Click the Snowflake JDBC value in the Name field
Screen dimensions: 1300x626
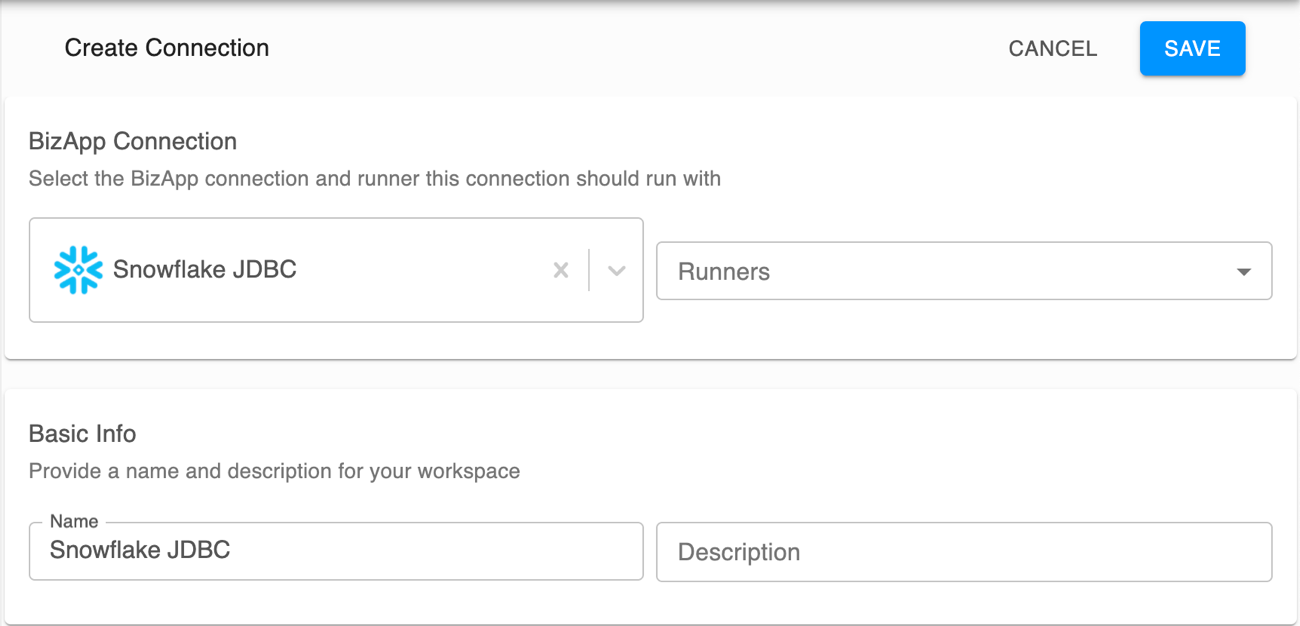click(x=140, y=549)
